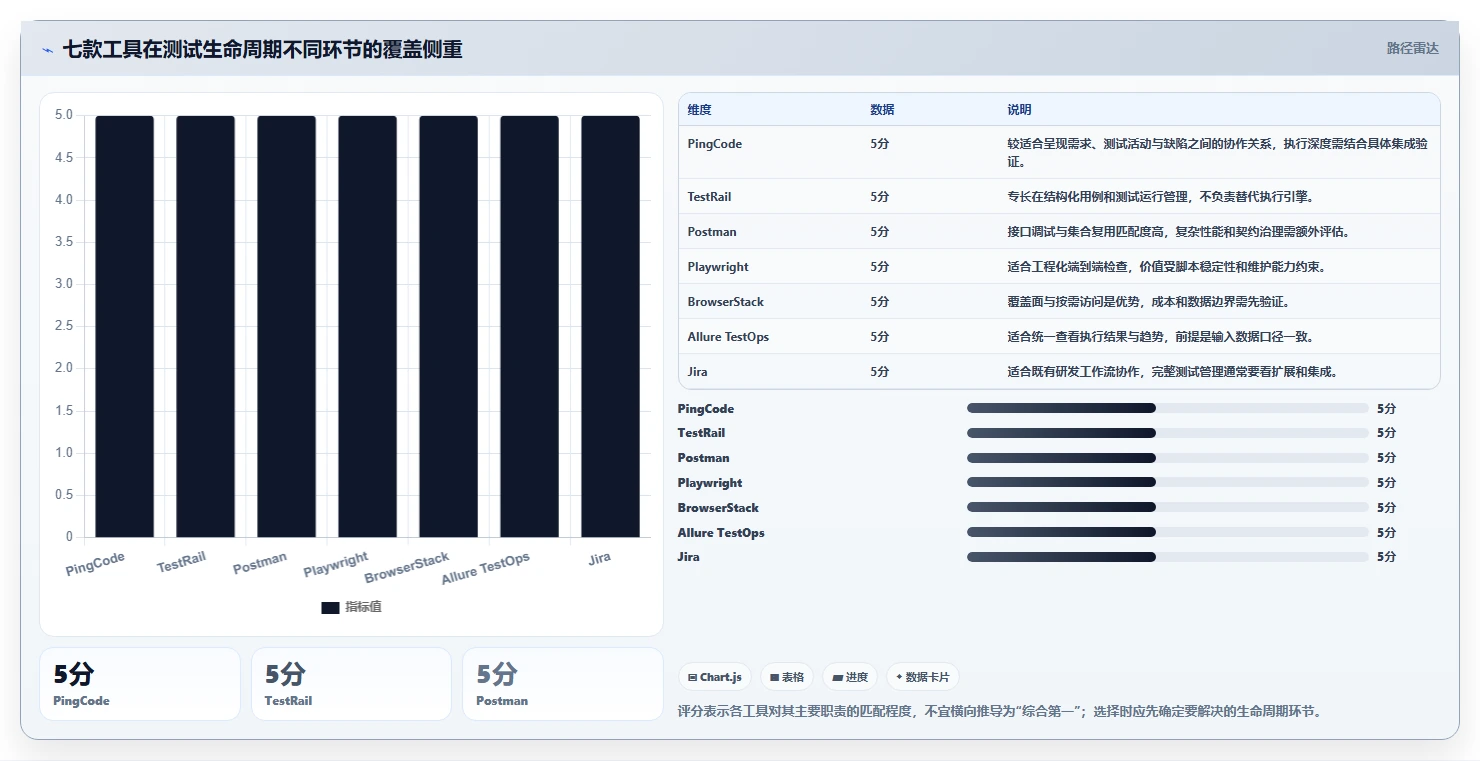The height and width of the screenshot is (761, 1480).
Task: Click the icon on the Chart.js chip
Action: pos(693,678)
